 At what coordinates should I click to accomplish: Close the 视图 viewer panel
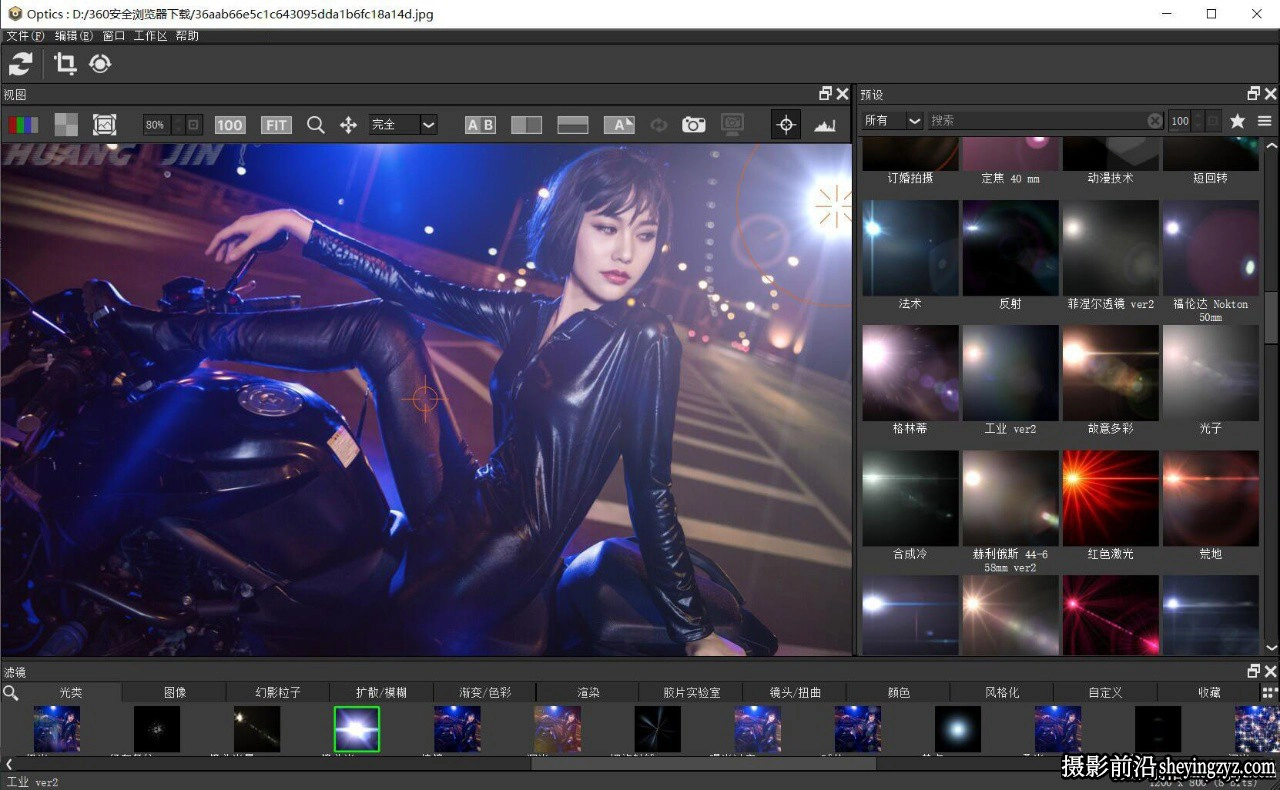pos(842,94)
